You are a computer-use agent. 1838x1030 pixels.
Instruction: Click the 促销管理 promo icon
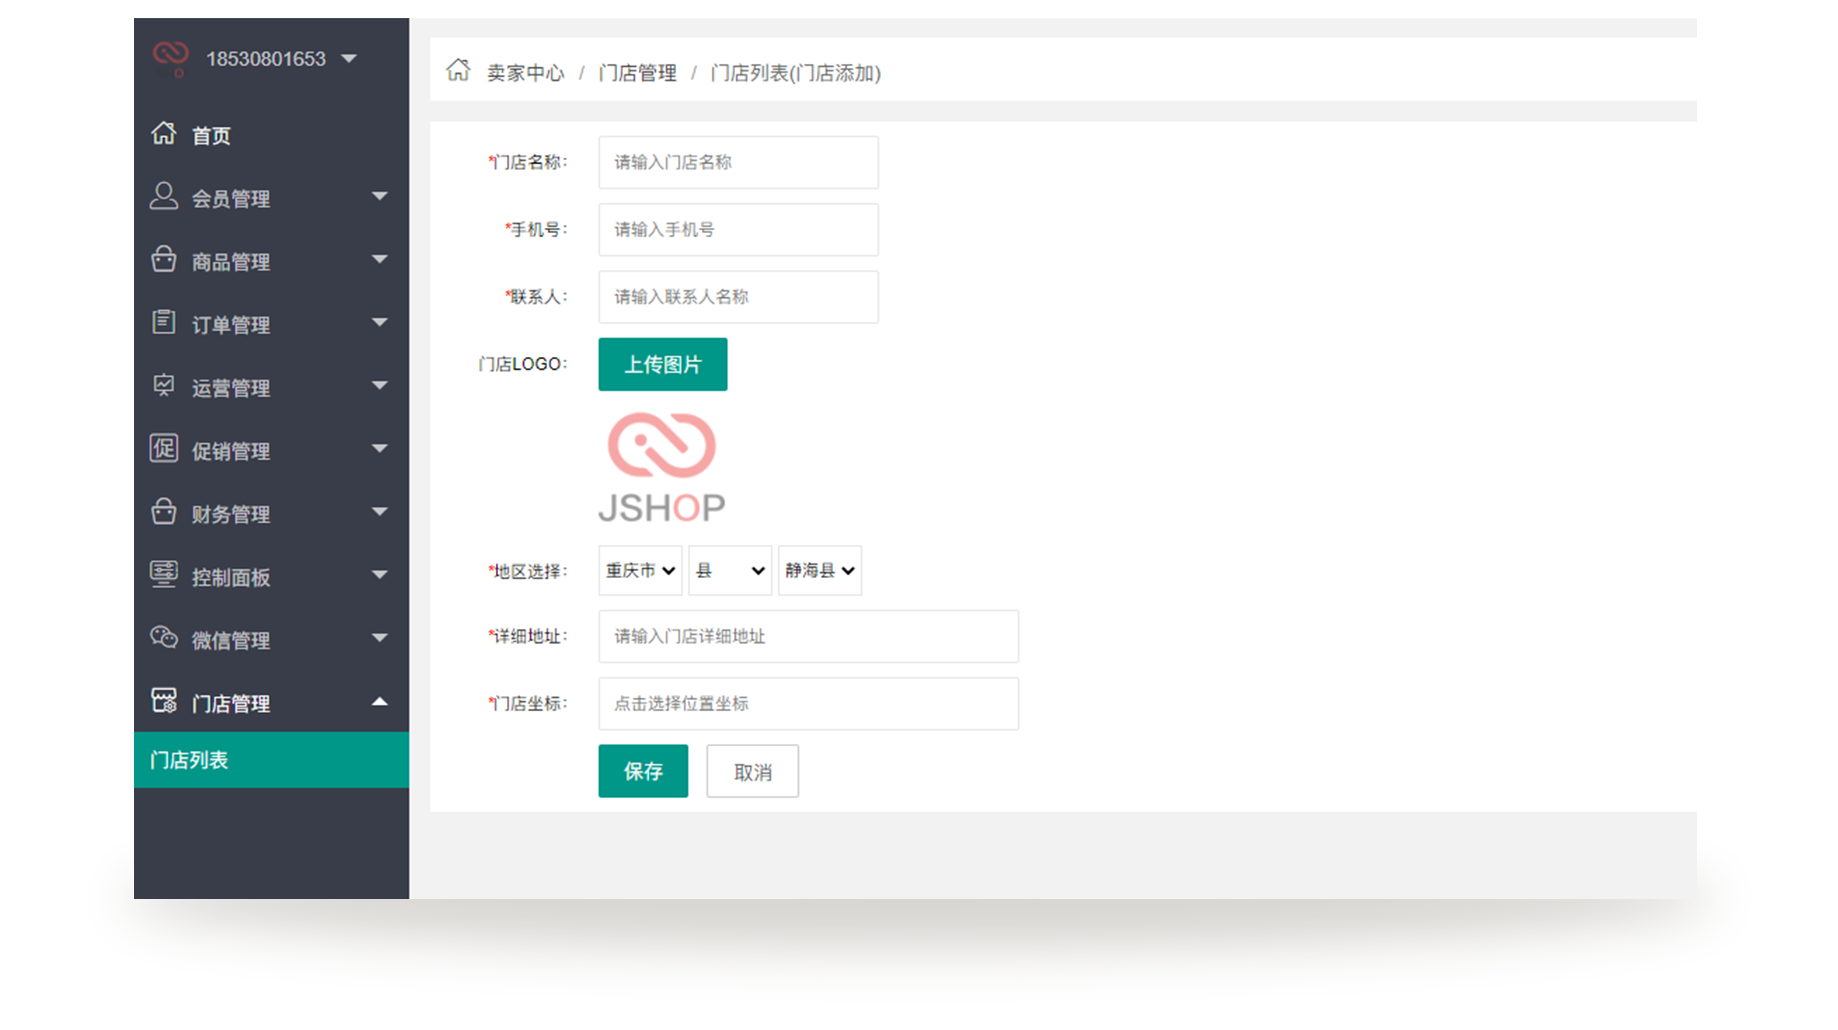click(164, 448)
